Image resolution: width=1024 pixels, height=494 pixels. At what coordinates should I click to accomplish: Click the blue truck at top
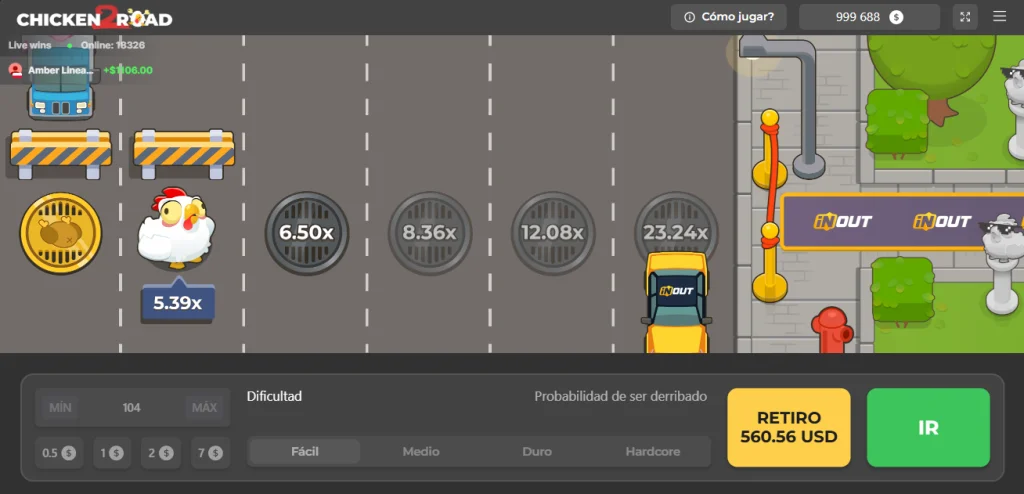pyautogui.click(x=60, y=77)
